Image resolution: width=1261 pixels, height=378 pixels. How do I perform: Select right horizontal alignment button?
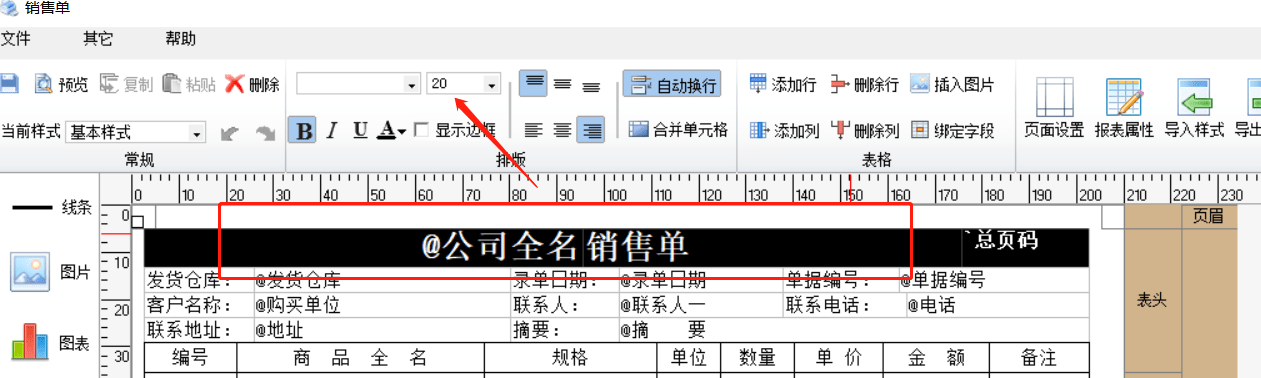(x=591, y=130)
